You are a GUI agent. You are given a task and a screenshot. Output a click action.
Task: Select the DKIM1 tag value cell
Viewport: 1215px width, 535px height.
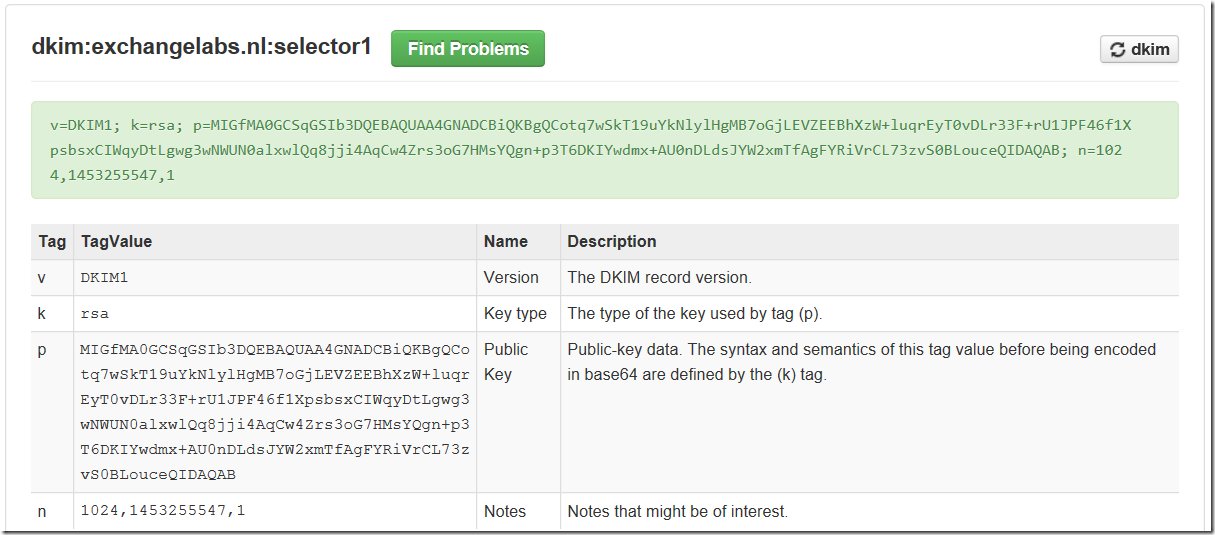pos(104,278)
